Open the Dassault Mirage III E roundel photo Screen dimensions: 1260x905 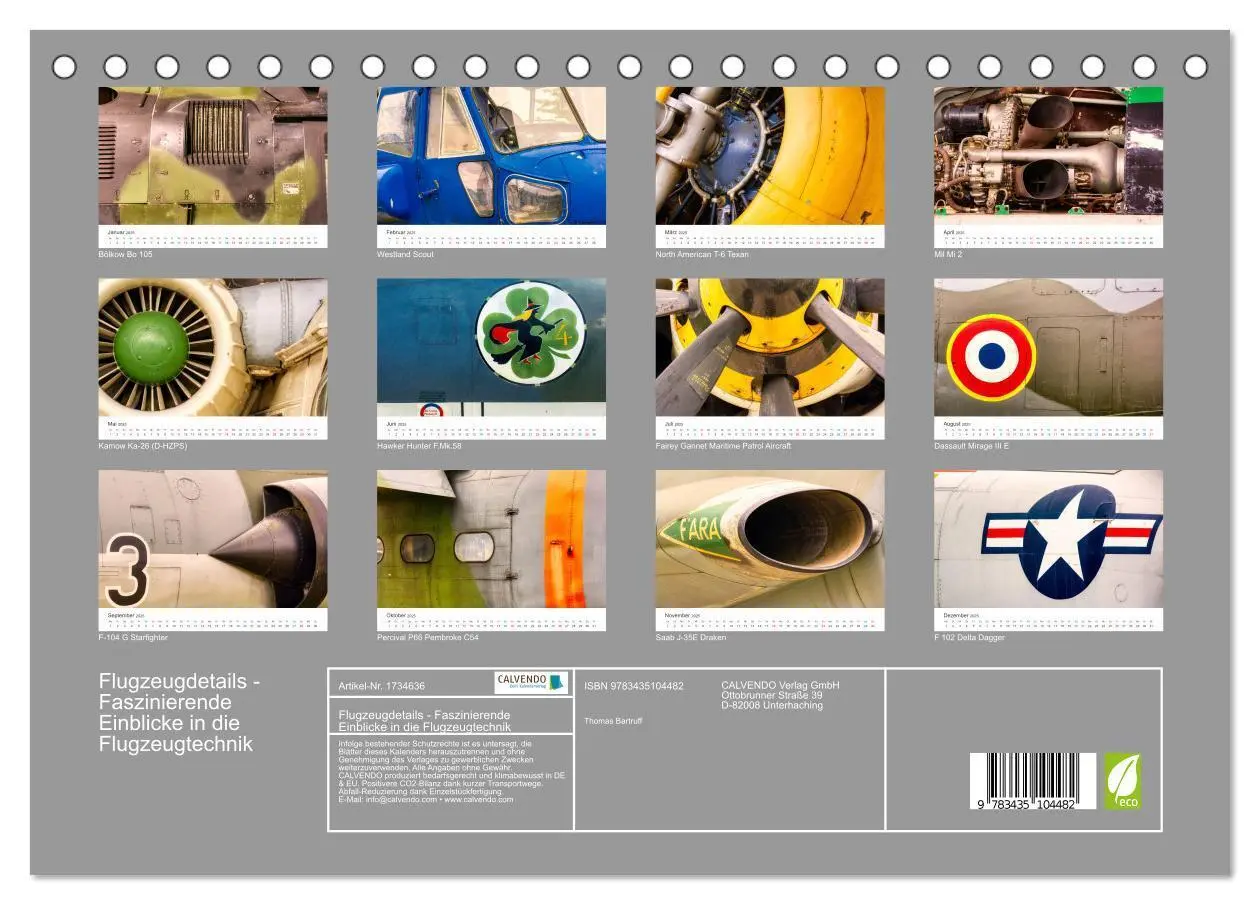(1048, 347)
